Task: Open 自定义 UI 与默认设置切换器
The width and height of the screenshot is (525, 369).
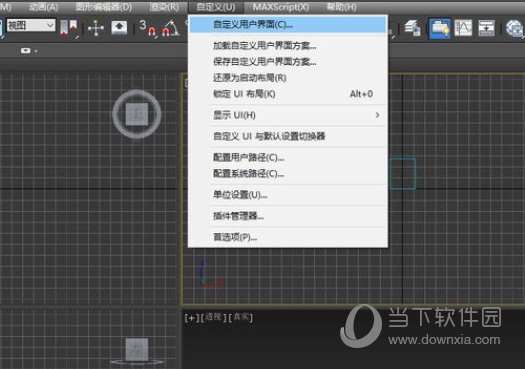Action: point(288,136)
